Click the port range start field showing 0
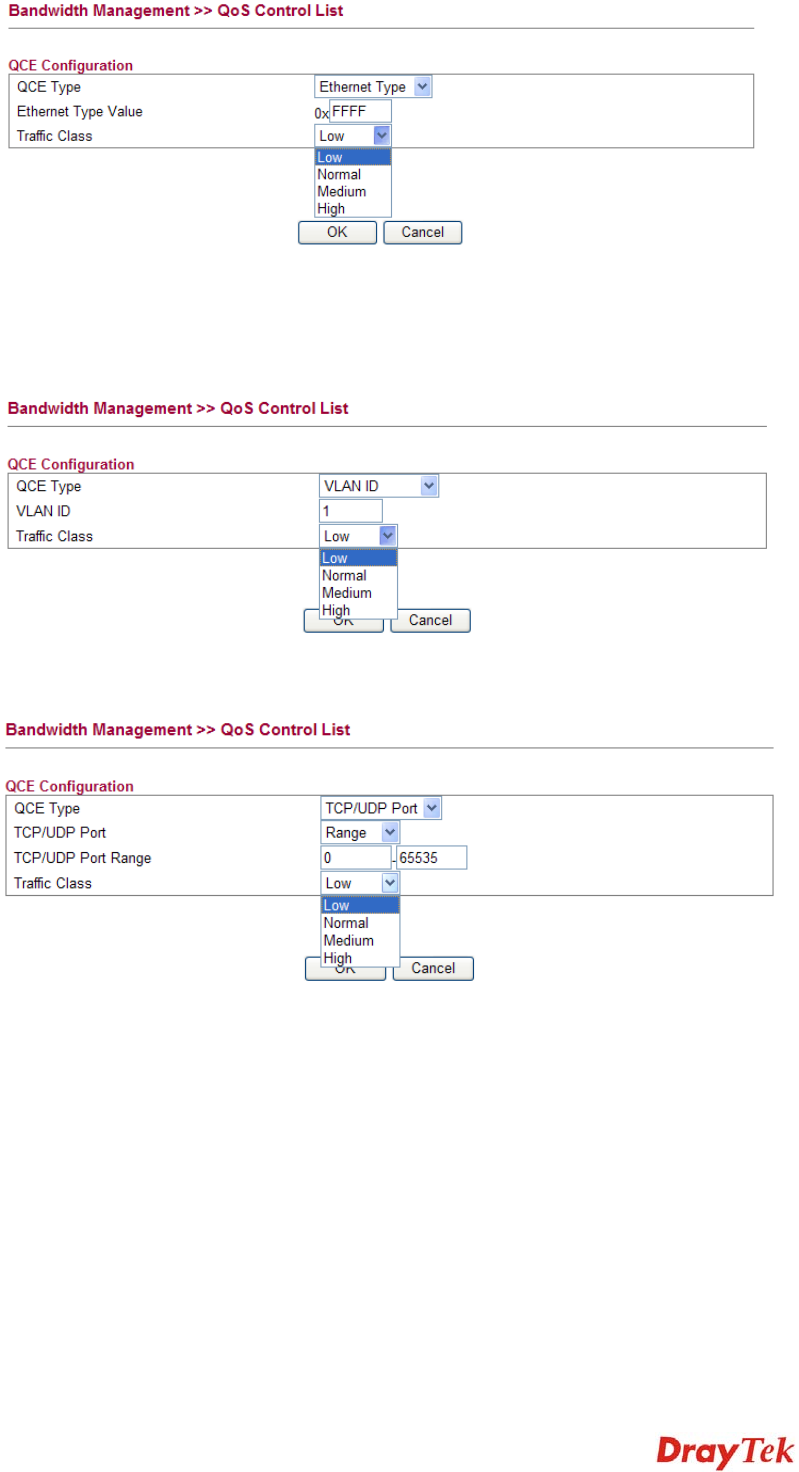Image resolution: width=799 pixels, height=1472 pixels. point(355,858)
